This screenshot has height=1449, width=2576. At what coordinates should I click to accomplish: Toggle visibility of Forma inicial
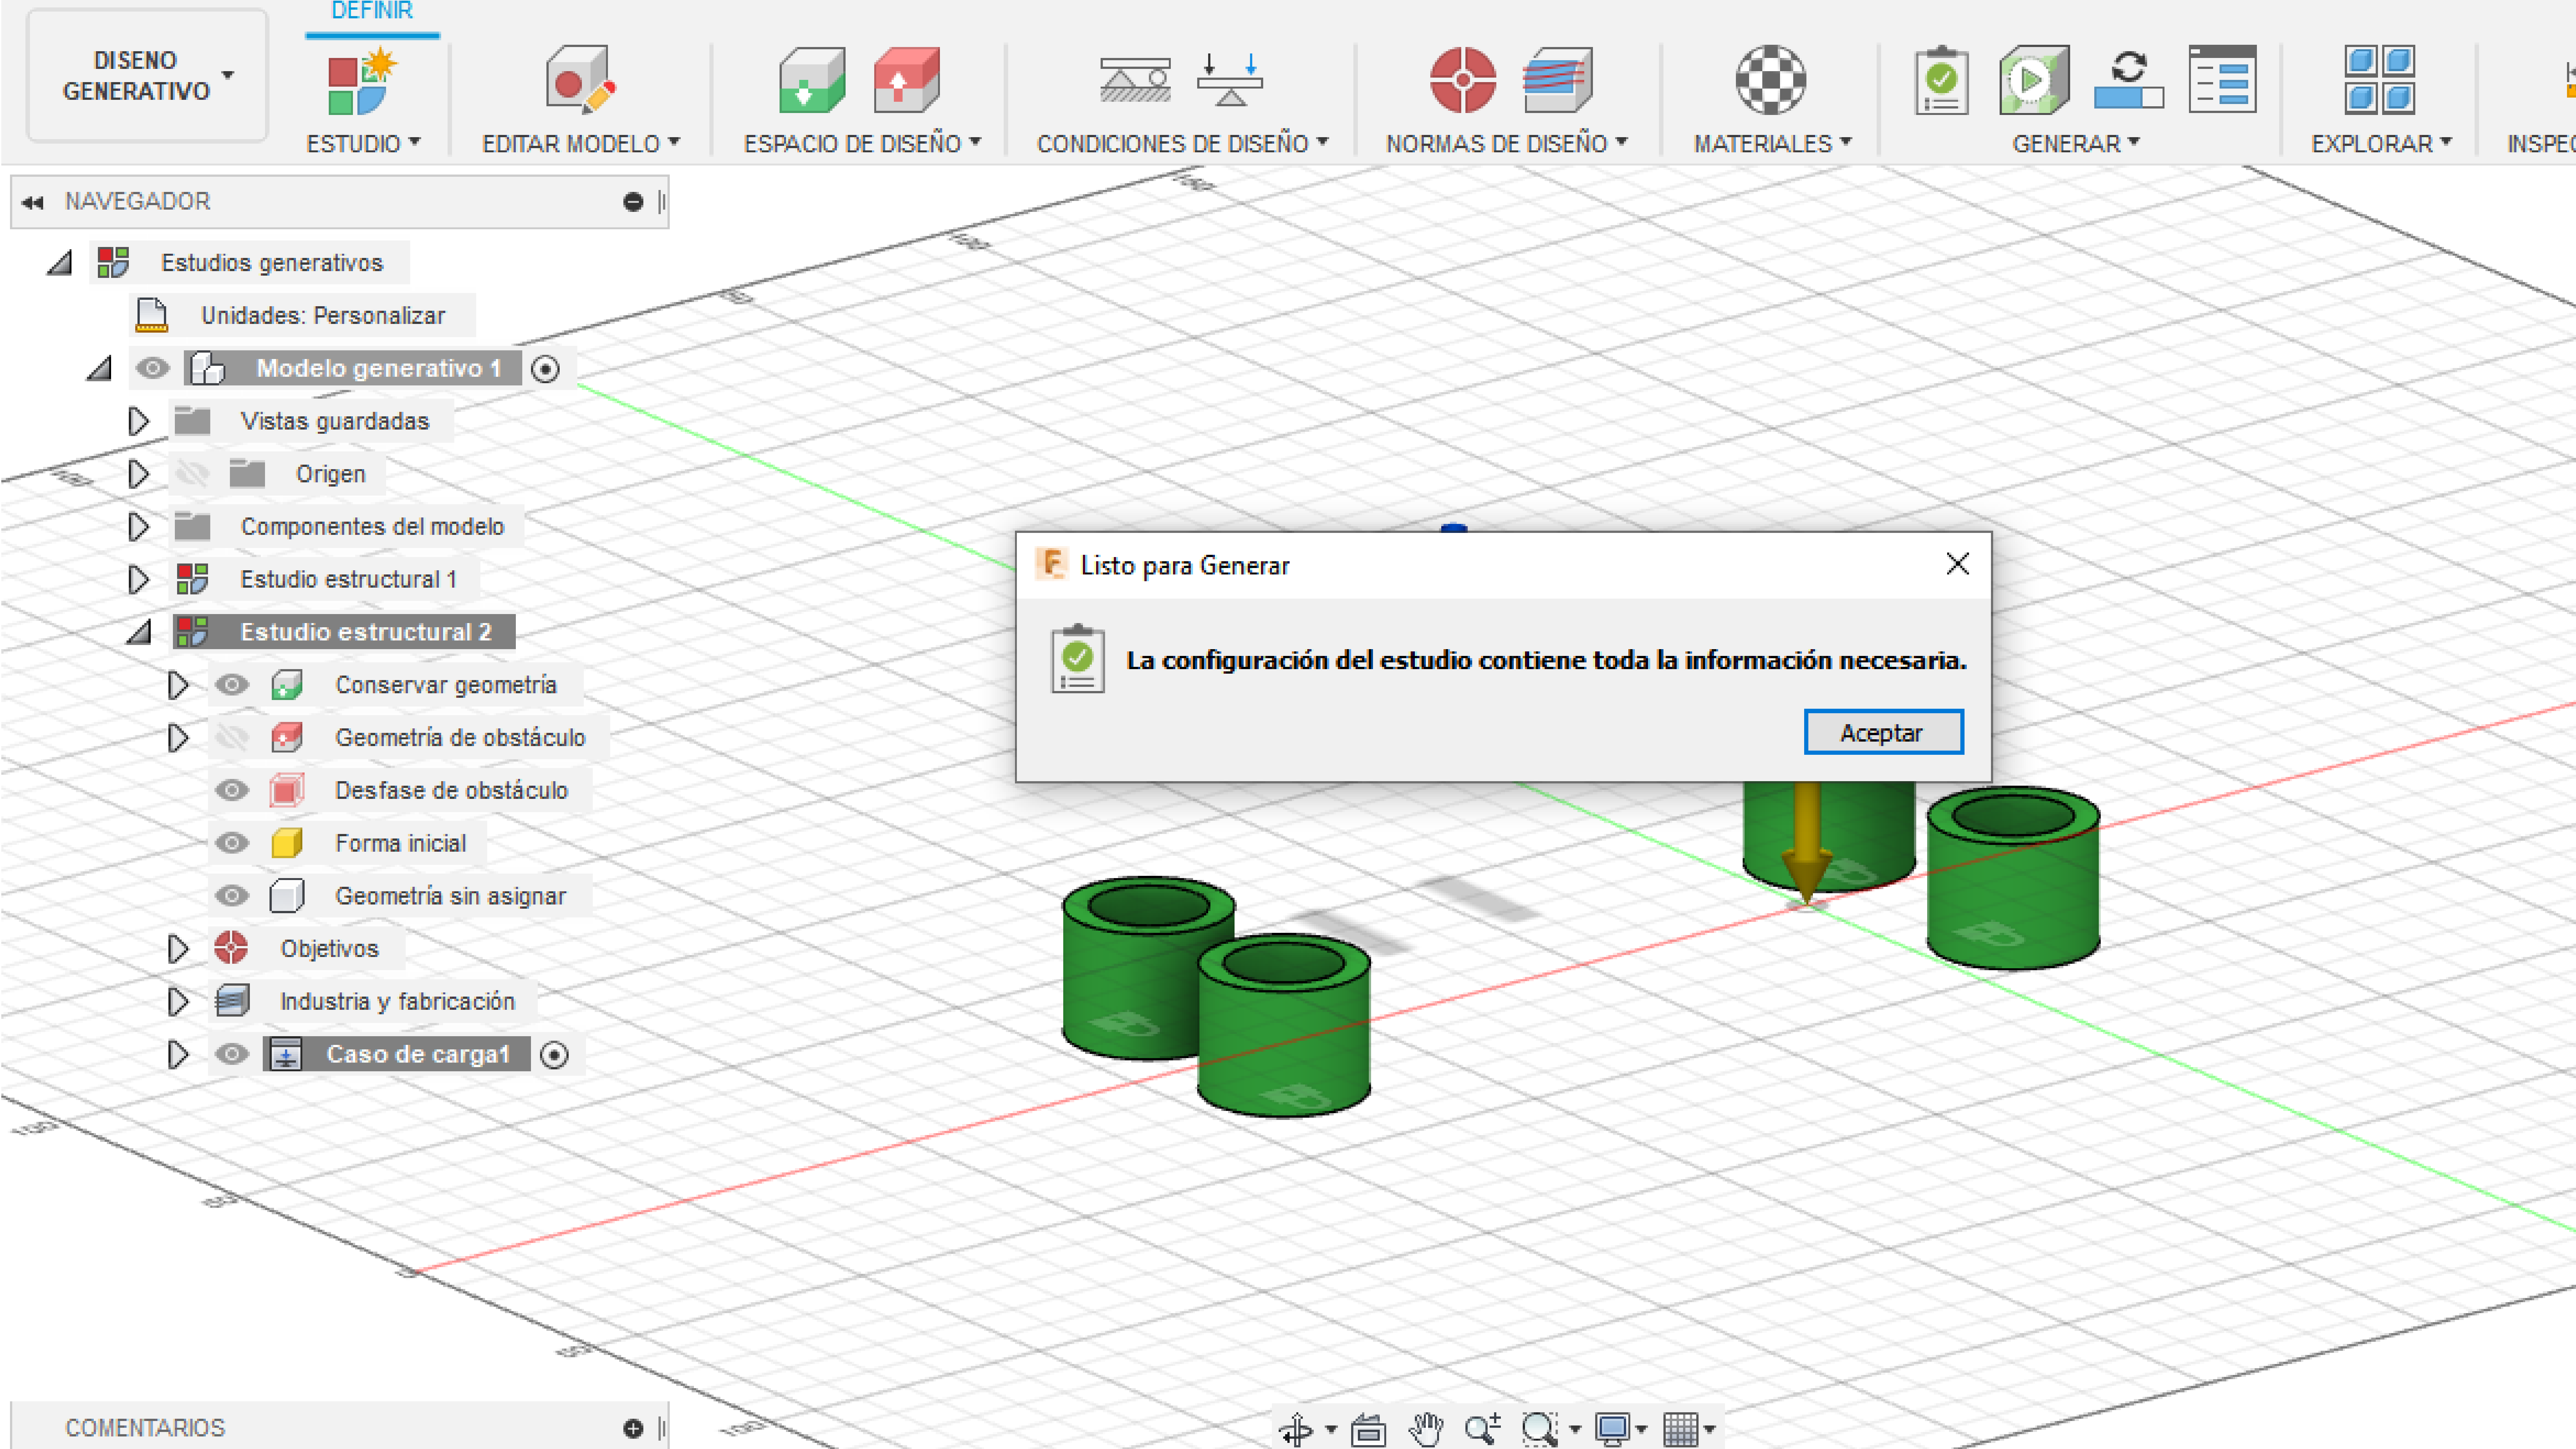pyautogui.click(x=232, y=843)
